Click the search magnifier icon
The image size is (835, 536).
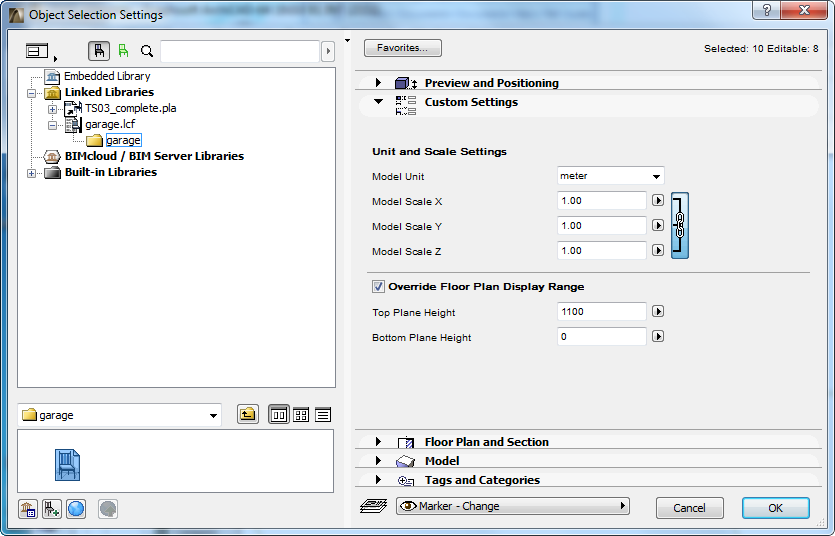click(x=146, y=51)
